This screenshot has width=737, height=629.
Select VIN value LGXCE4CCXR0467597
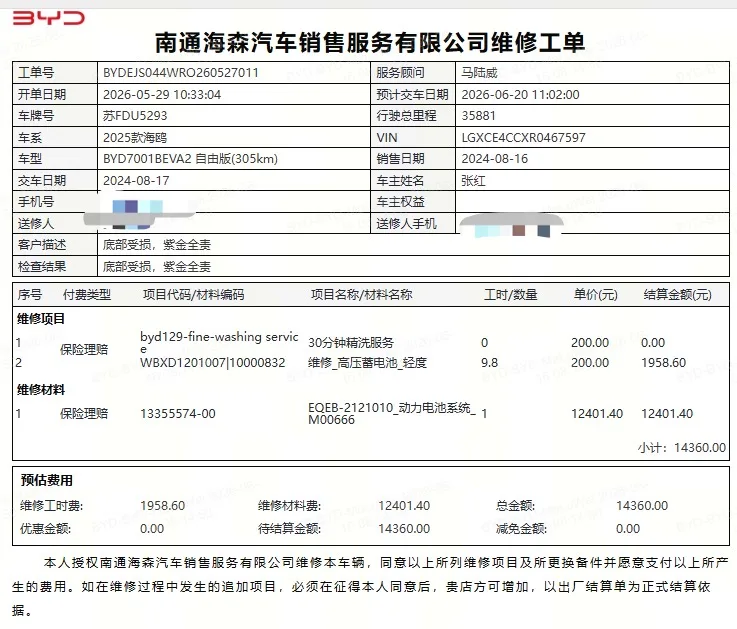[x=523, y=138]
